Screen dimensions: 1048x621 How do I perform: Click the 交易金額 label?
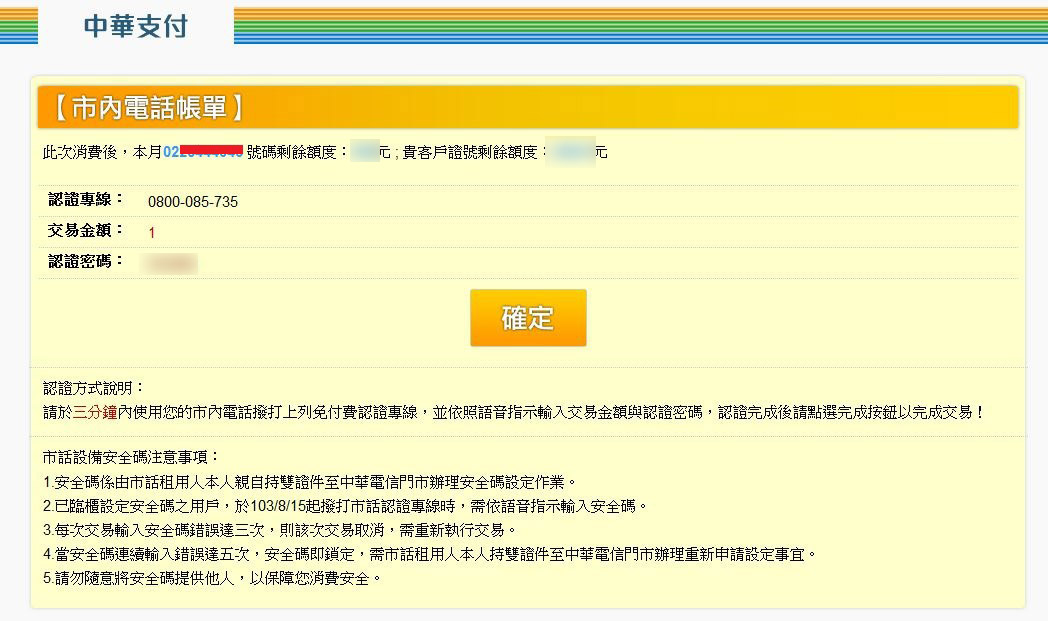[86, 230]
